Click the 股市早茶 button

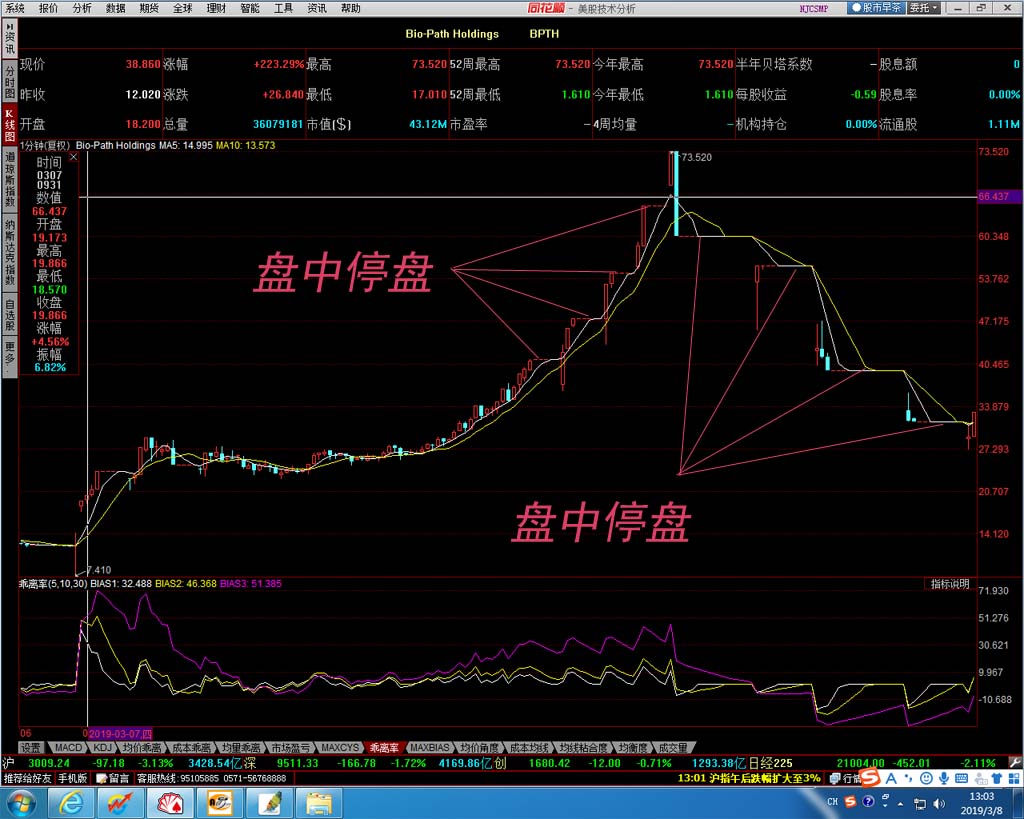click(876, 8)
